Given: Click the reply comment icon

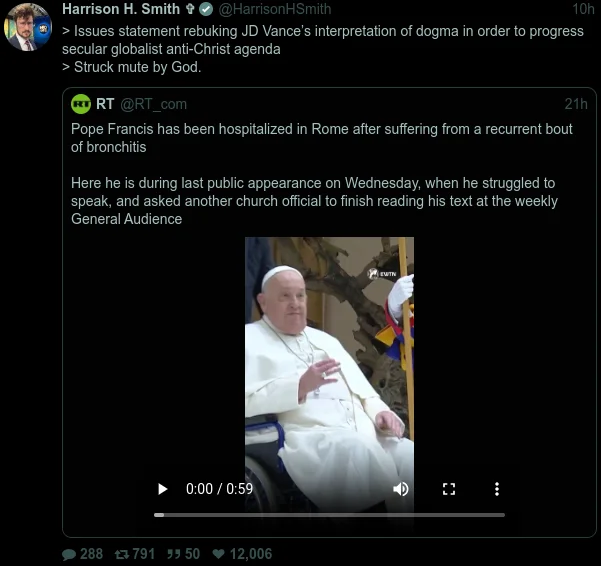Looking at the screenshot, I should point(69,554).
